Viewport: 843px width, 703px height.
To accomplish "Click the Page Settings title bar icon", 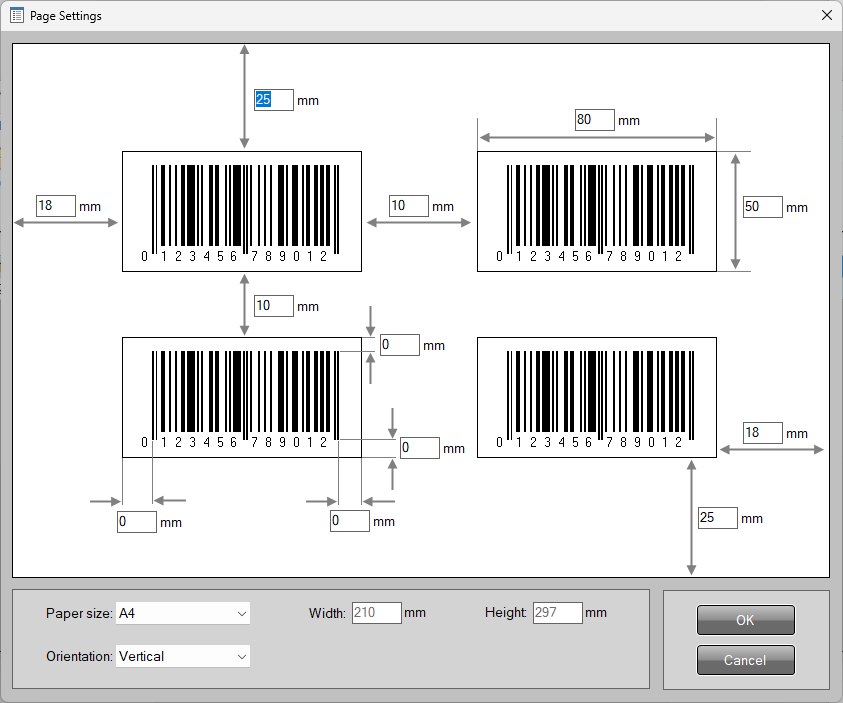I will coord(17,16).
